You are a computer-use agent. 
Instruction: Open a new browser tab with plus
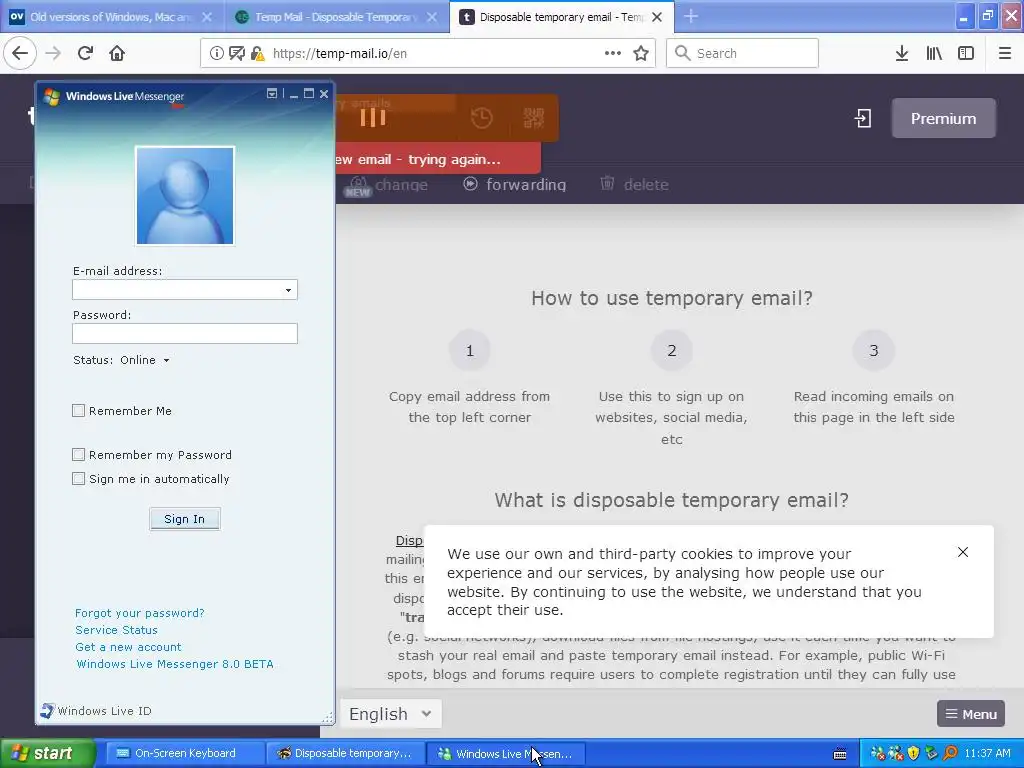coord(691,16)
